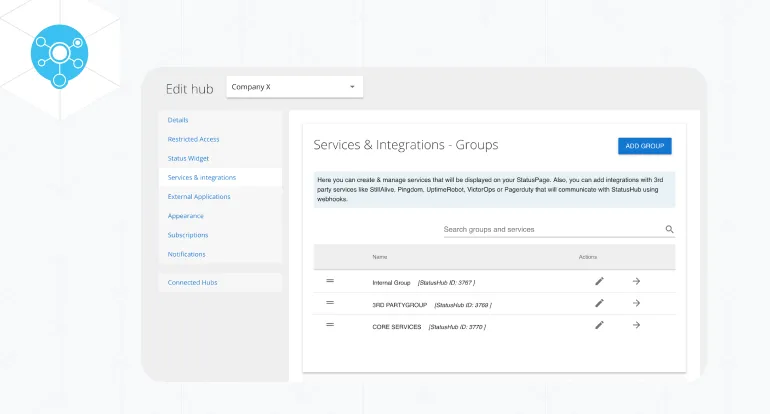The width and height of the screenshot is (770, 414).
Task: Open Appearance settings in sidebar
Action: pyautogui.click(x=185, y=215)
